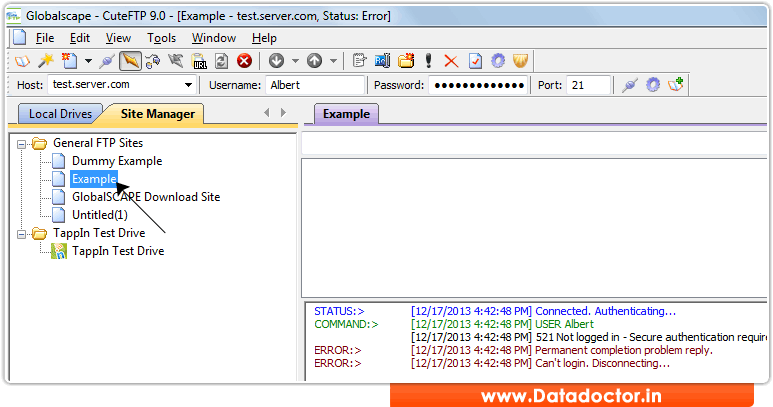
Task: Click the menu bar document icon beside File
Action: coord(20,37)
